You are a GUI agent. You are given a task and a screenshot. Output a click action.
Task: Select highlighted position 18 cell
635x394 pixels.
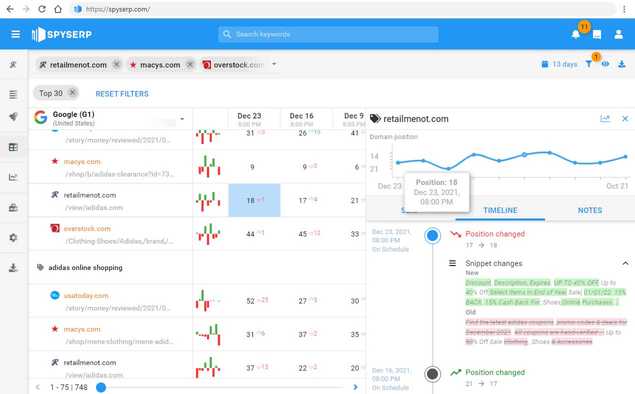coord(254,200)
